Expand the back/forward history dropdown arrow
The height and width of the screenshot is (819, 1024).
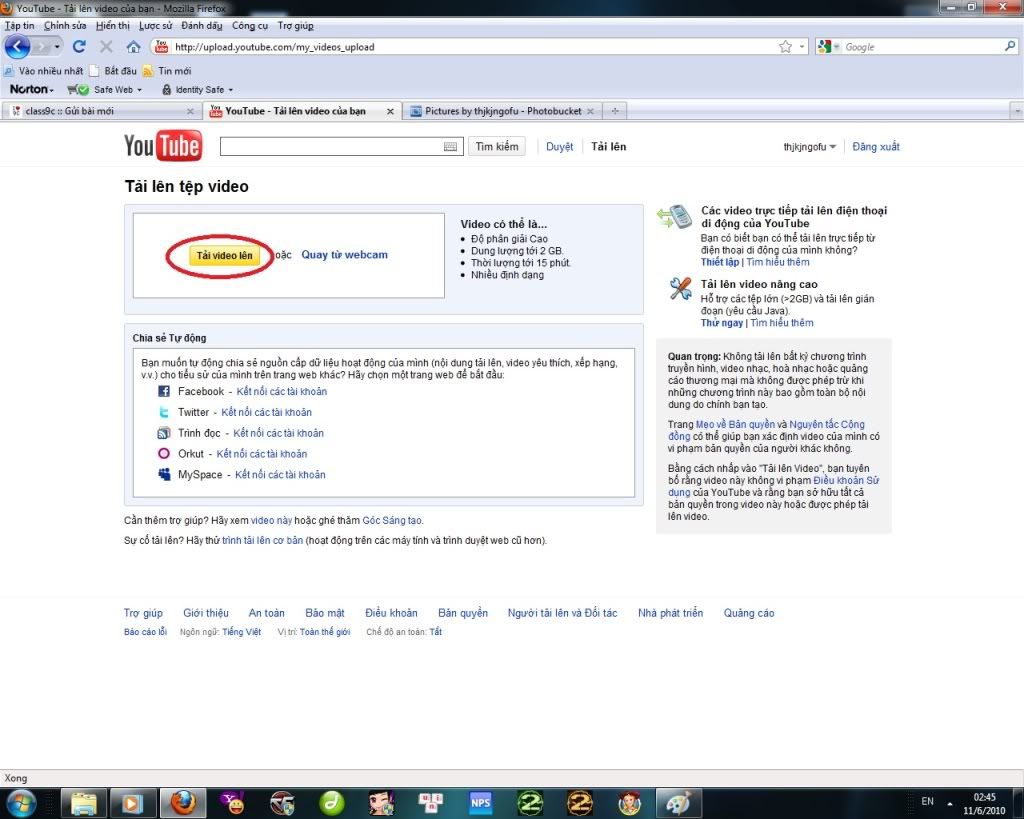[57, 47]
